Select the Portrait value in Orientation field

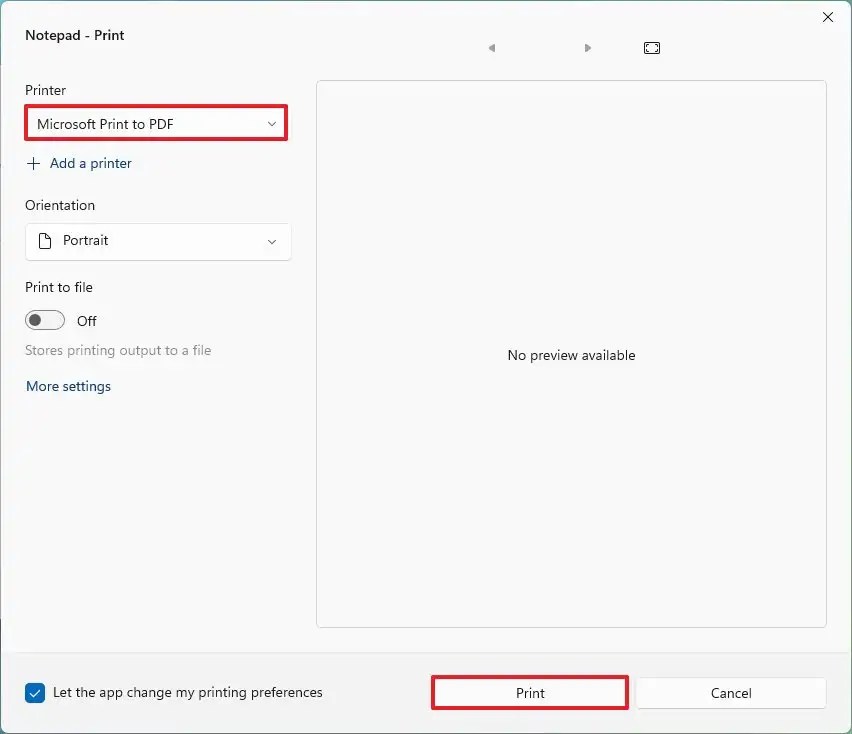[x=85, y=240]
